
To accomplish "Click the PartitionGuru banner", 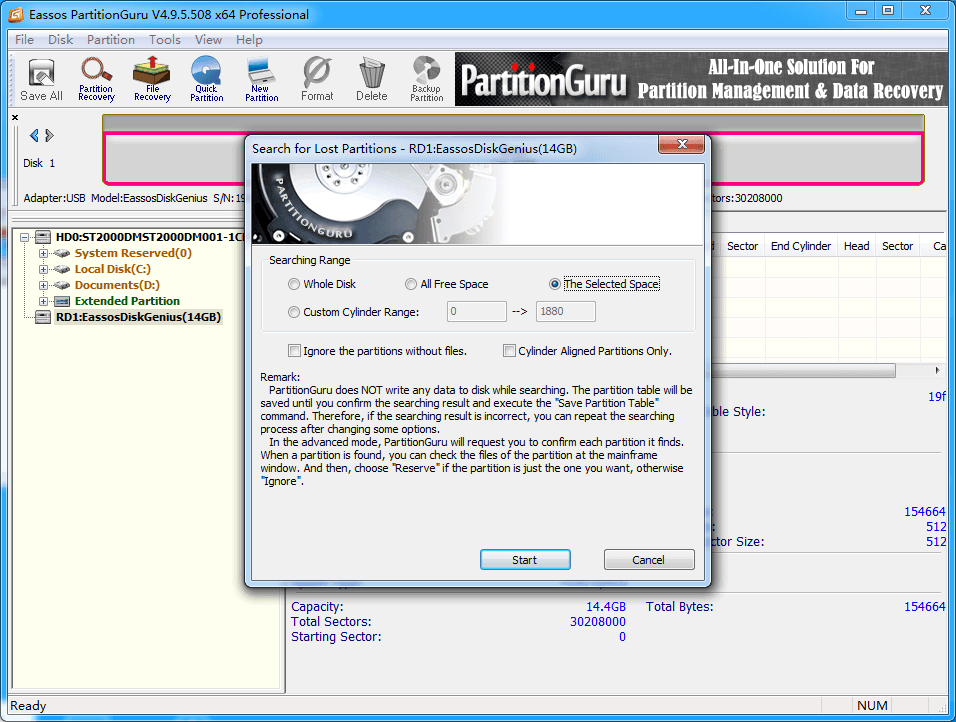I will (x=701, y=79).
